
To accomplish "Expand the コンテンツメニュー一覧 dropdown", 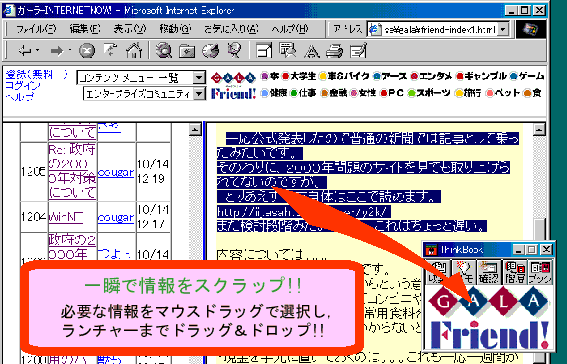I will 199,77.
